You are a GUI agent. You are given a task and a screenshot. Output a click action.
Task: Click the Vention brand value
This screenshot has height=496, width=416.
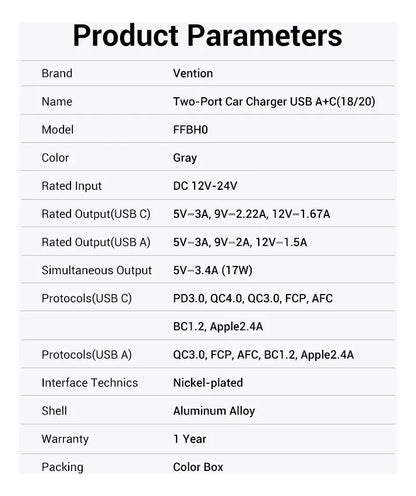(x=193, y=73)
